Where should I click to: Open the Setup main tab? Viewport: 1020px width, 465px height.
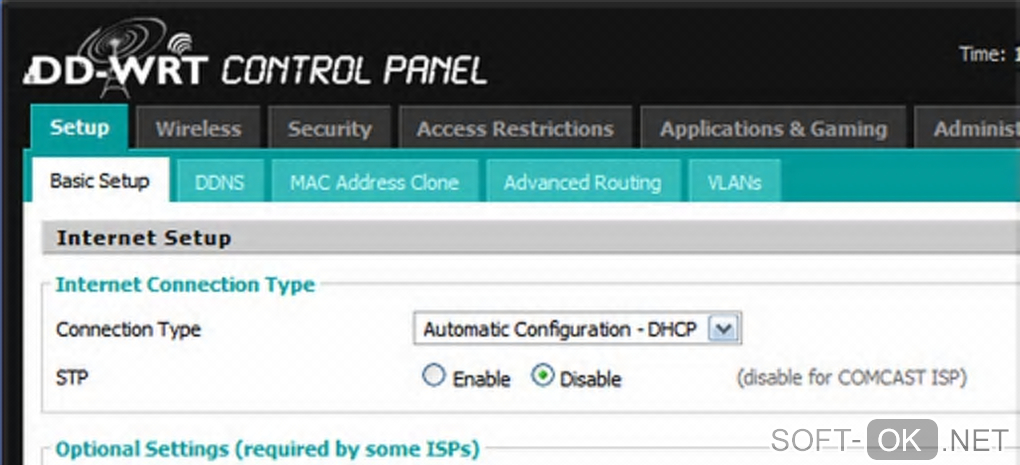(79, 127)
